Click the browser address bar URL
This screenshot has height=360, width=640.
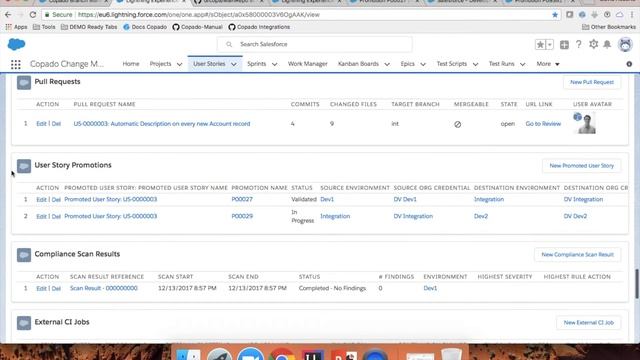199,15
